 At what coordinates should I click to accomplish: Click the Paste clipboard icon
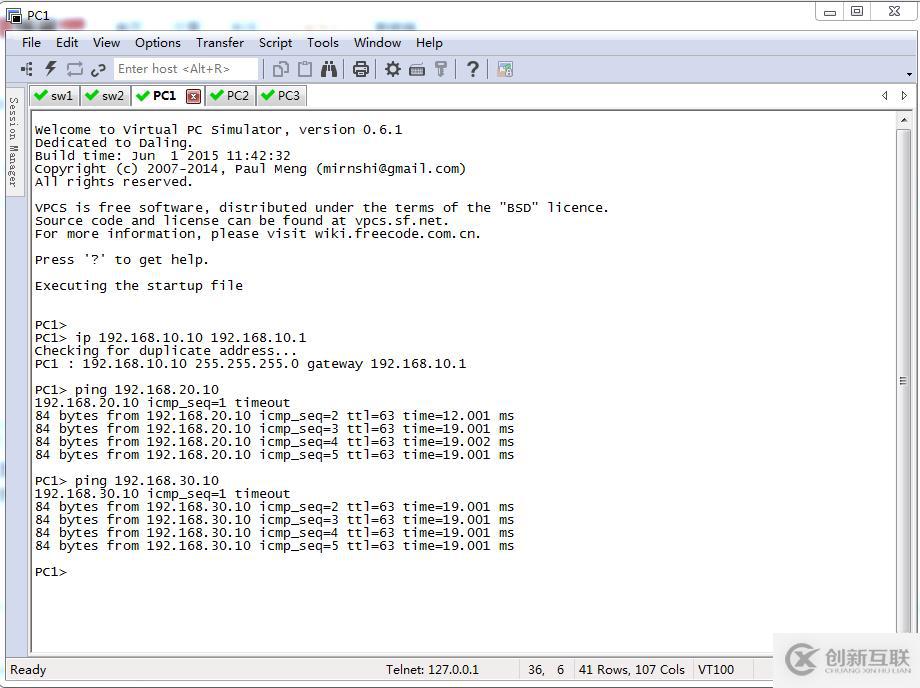[305, 69]
